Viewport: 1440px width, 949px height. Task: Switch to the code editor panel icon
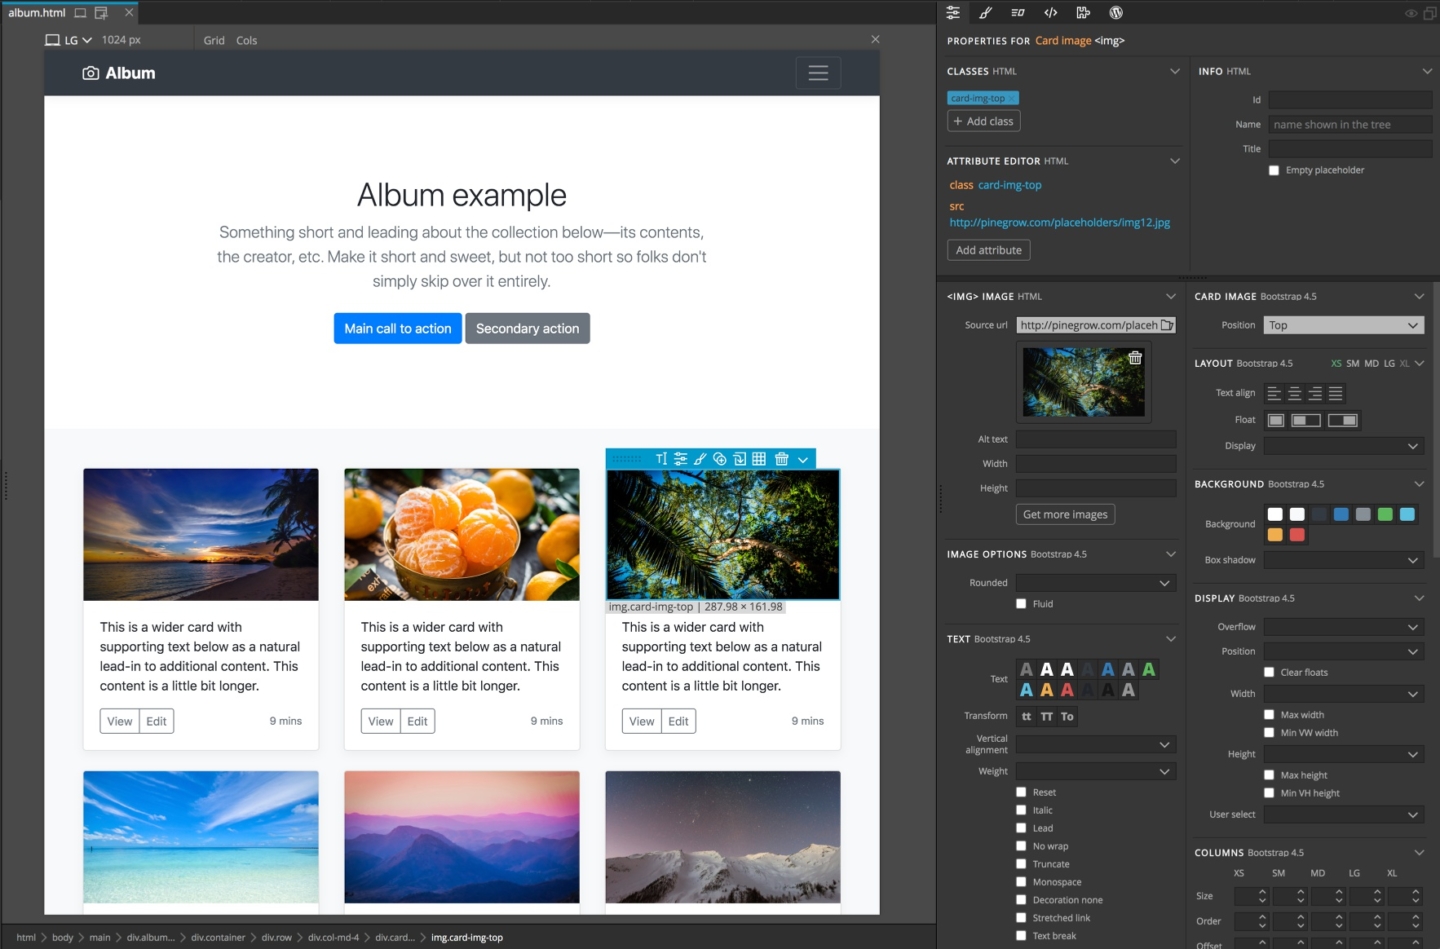coord(1050,13)
